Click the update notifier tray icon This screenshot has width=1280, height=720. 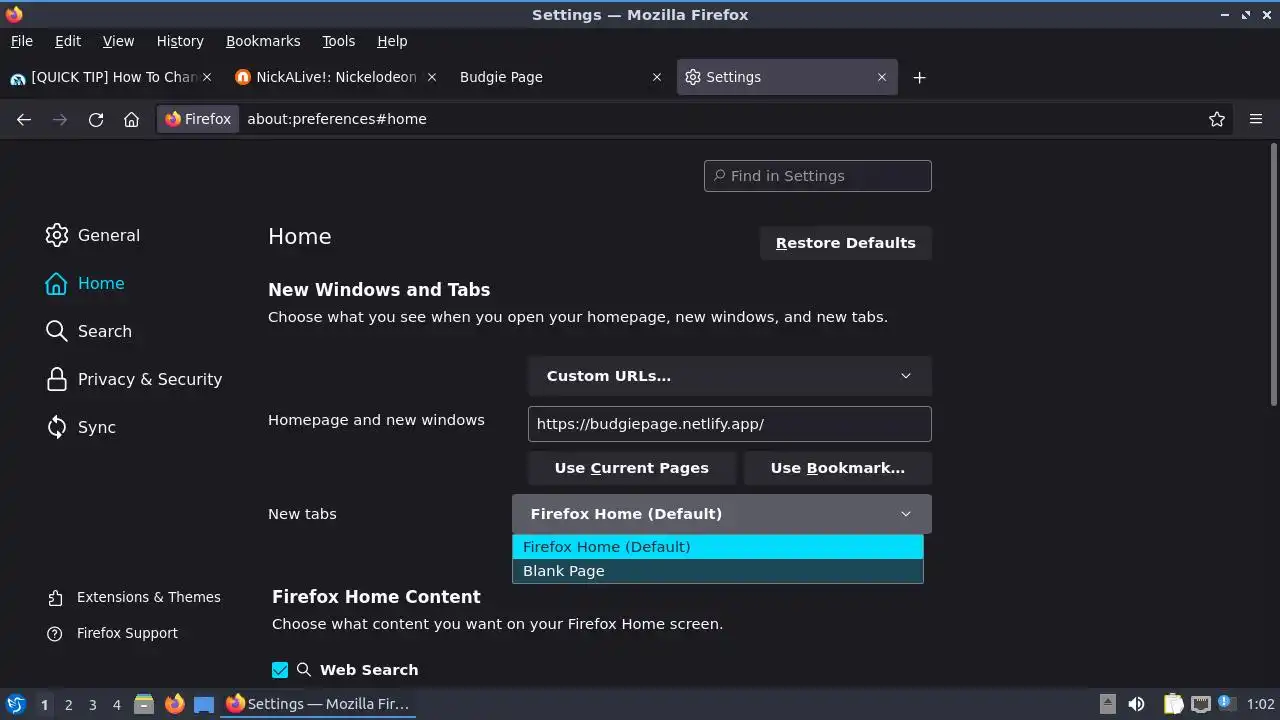[1227, 704]
